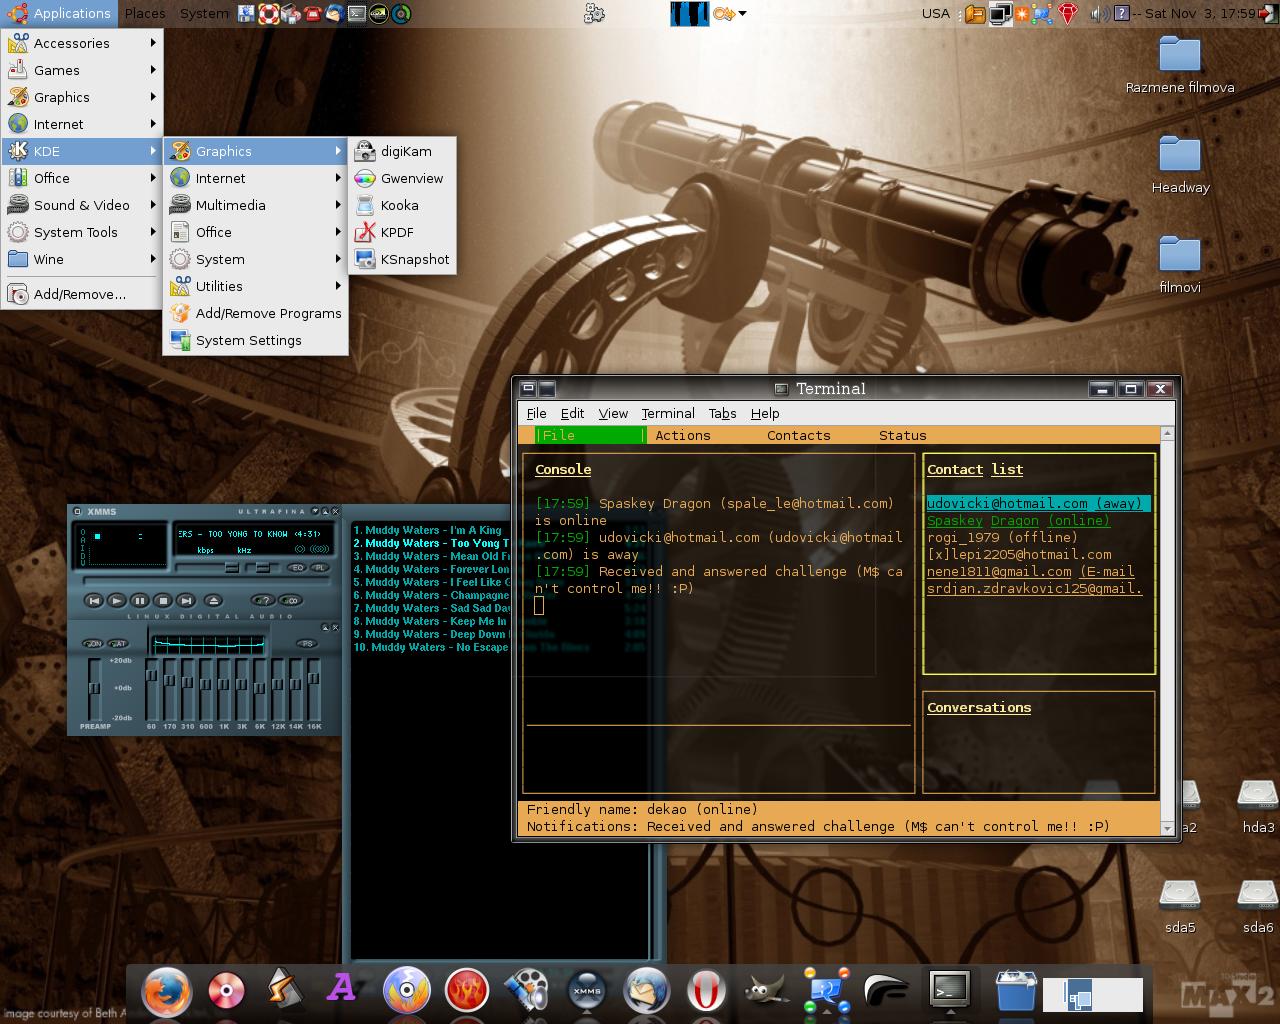1280x1024 pixels.
Task: Expand the Sound & Video submenu
Action: (82, 205)
